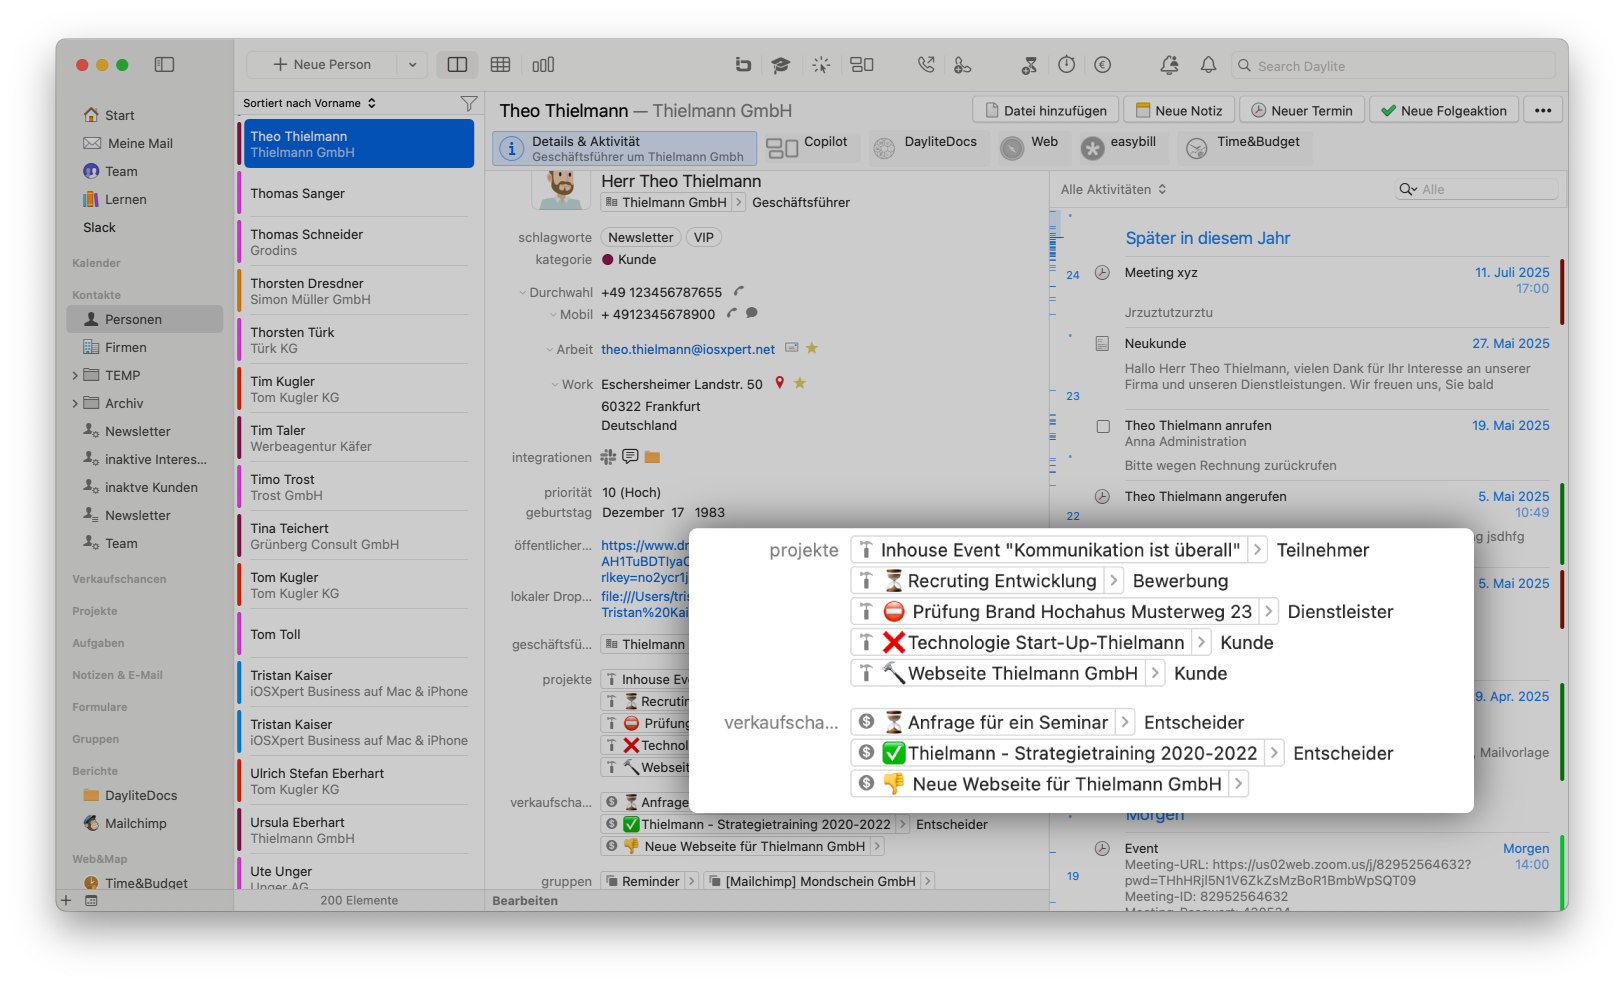Viewport: 1624px width, 986px height.
Task: Click the compose email icon beside address
Action: pos(792,348)
